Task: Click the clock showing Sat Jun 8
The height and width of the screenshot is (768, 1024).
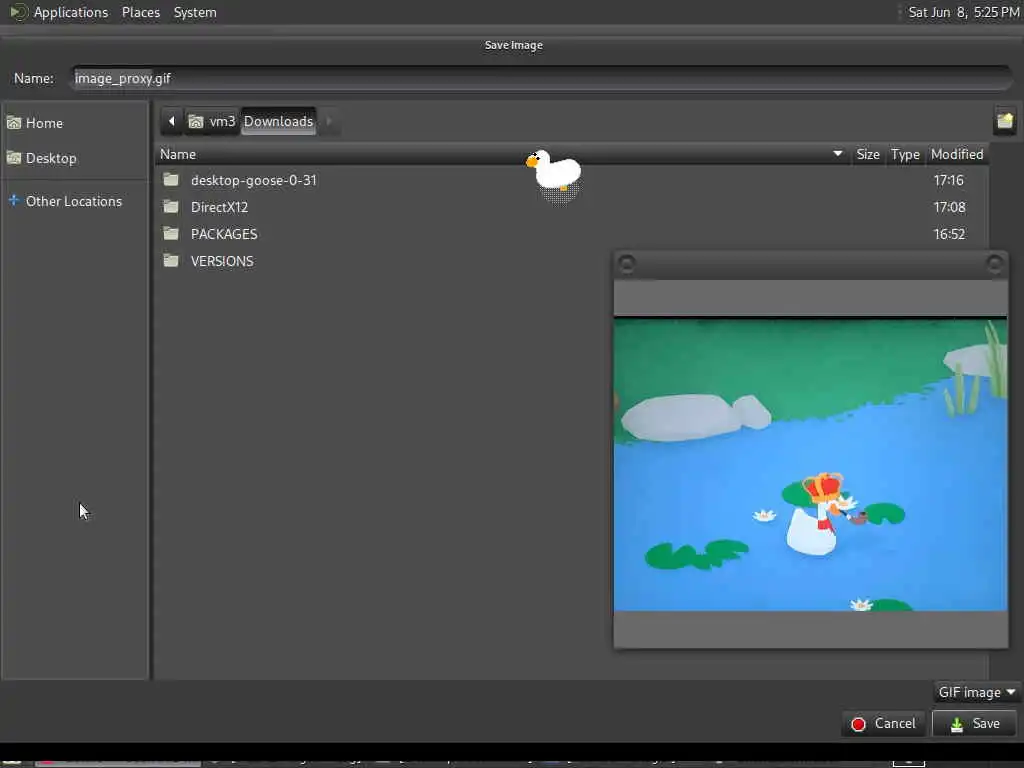Action: pos(963,12)
